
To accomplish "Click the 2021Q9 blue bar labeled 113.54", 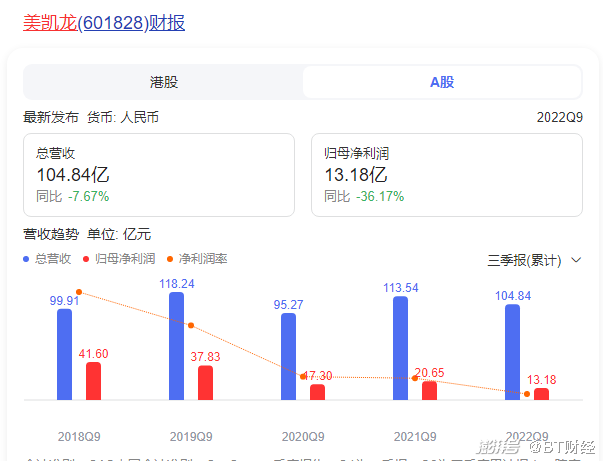I will tap(400, 348).
